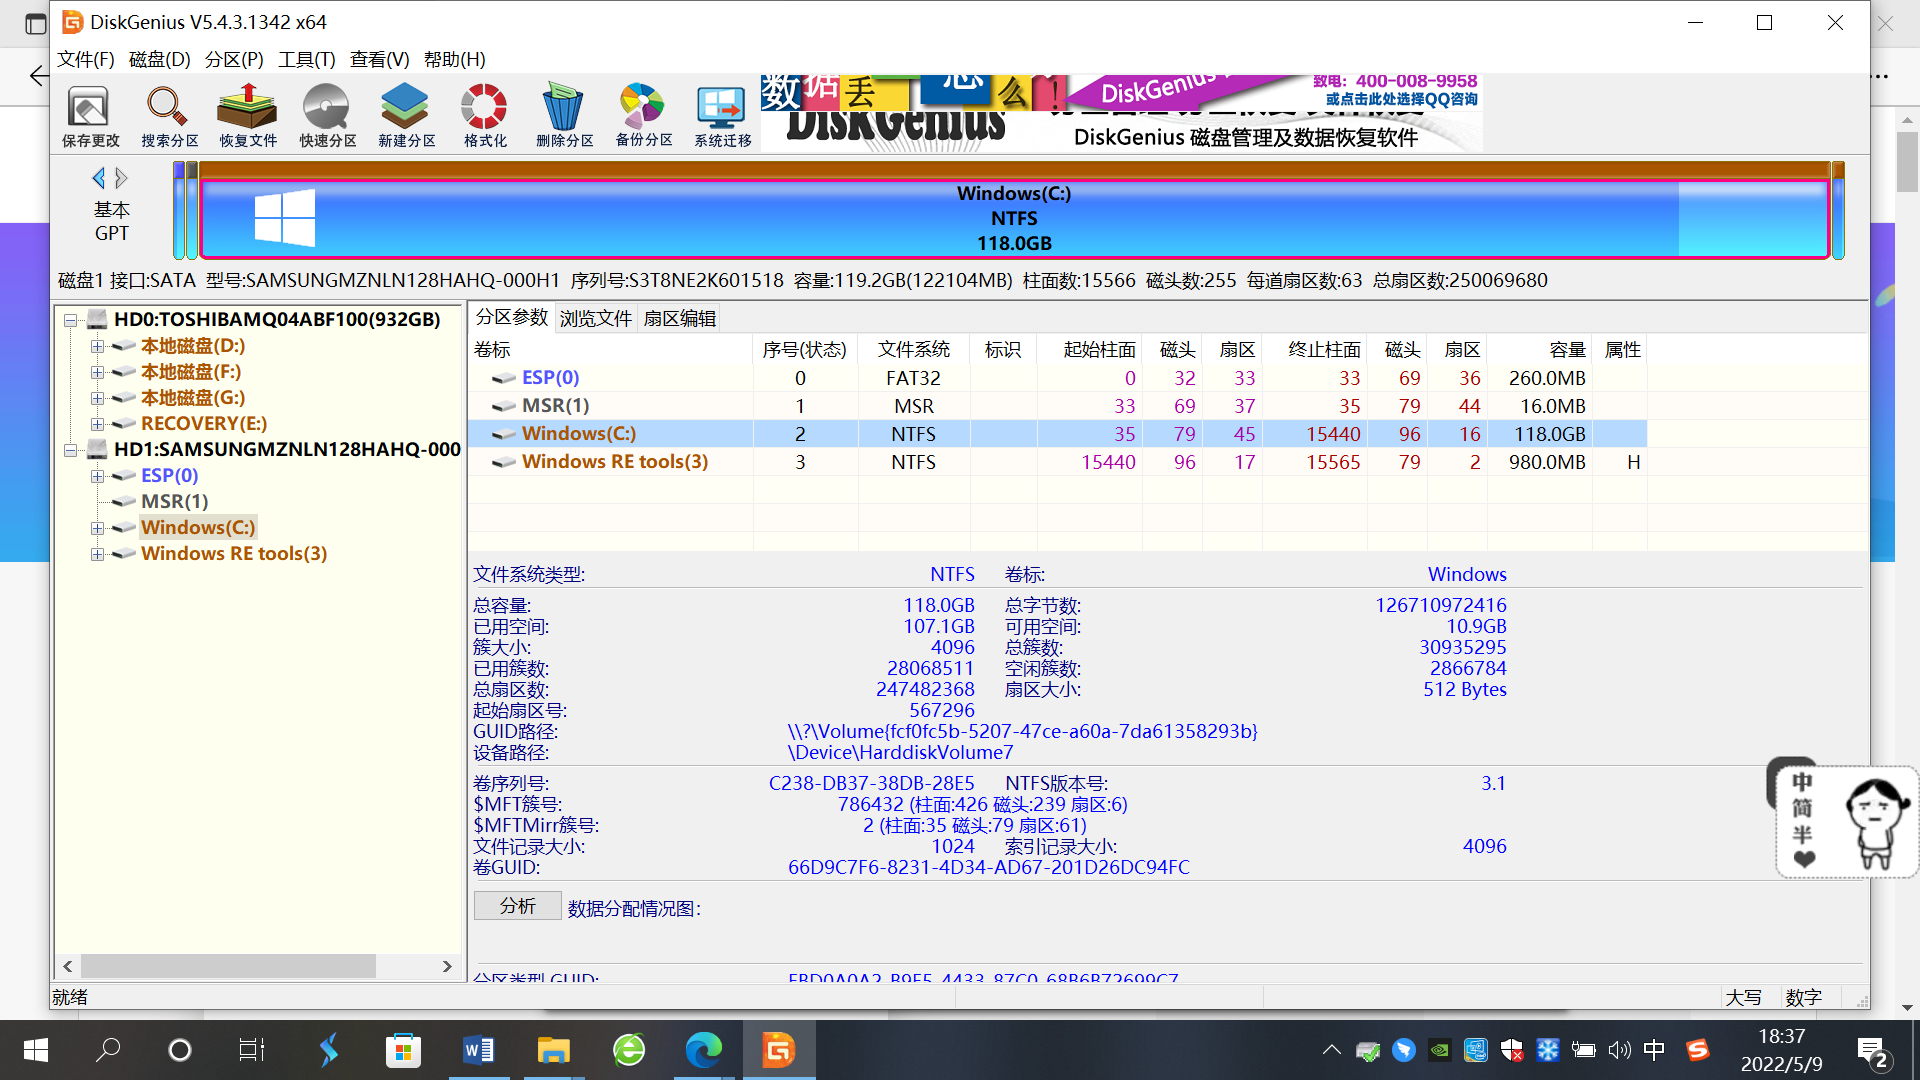The height and width of the screenshot is (1080, 1920).
Task: Start the 系统迁移 system migration tool
Action: [721, 114]
